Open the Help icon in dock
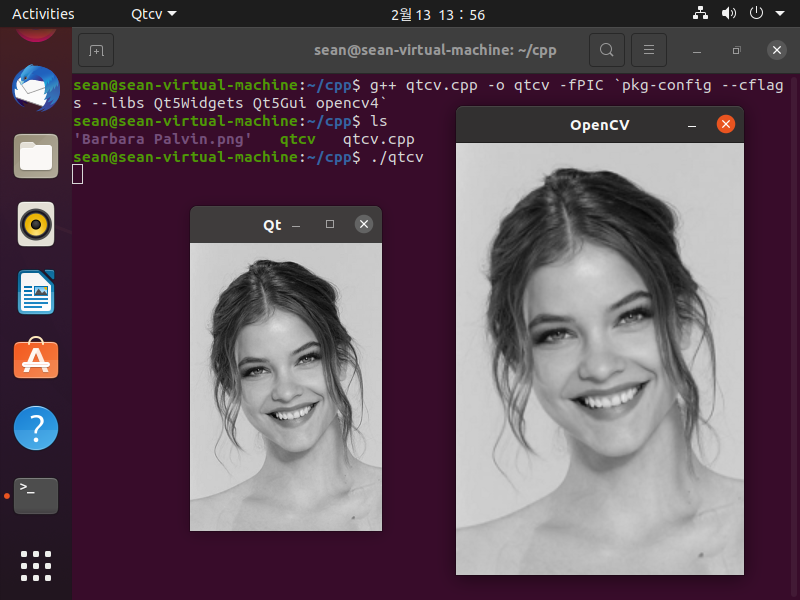The height and width of the screenshot is (600, 800). [36, 428]
